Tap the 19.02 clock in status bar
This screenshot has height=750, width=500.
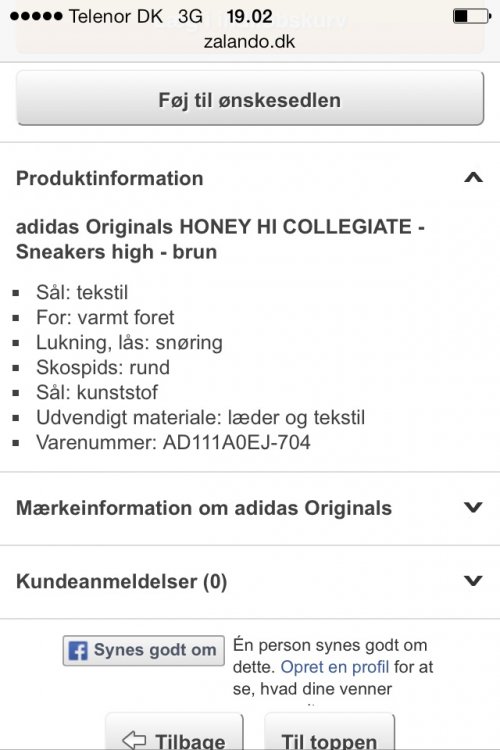[249, 16]
